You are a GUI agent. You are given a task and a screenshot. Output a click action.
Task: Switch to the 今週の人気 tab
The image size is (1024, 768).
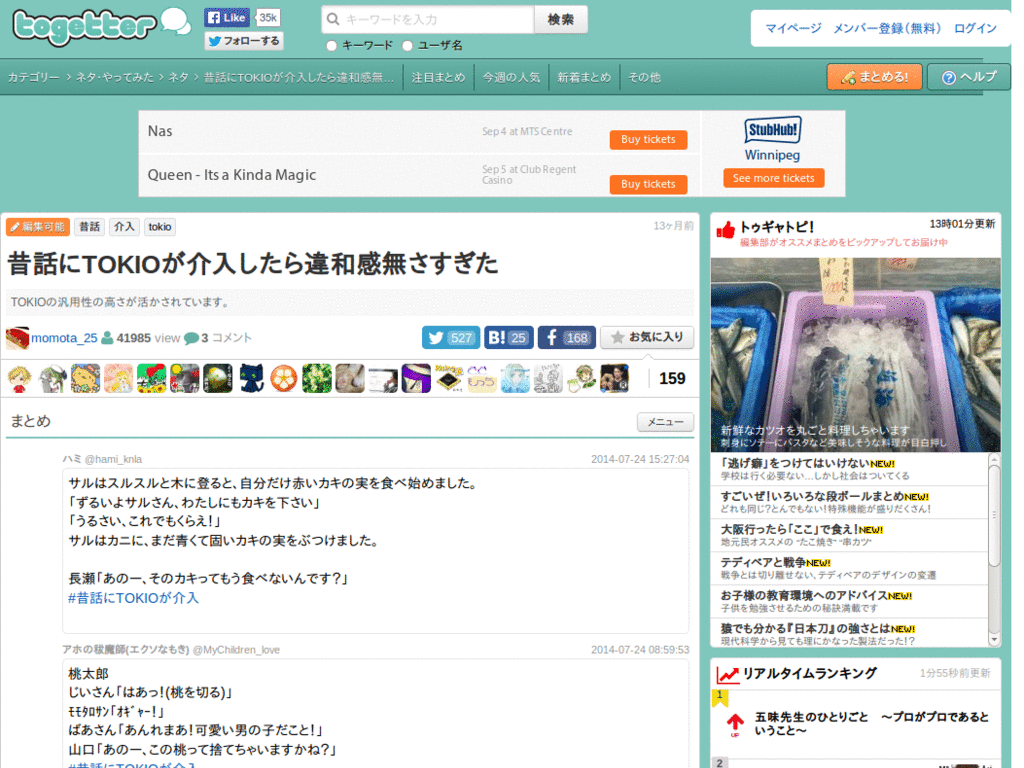pos(512,76)
